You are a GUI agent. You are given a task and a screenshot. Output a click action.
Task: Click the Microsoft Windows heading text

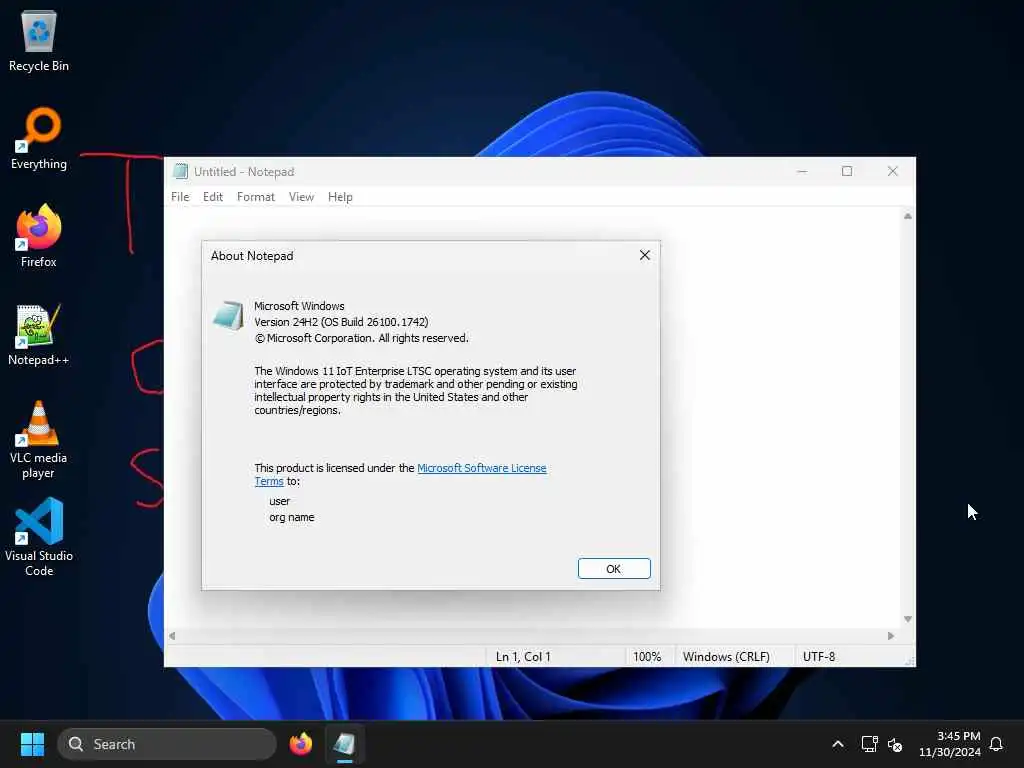[x=299, y=306]
